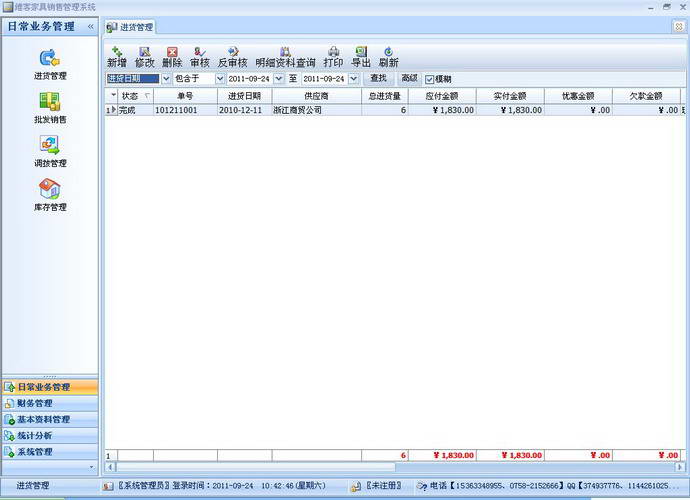Select the 财务管理 navigation group

click(x=50, y=403)
